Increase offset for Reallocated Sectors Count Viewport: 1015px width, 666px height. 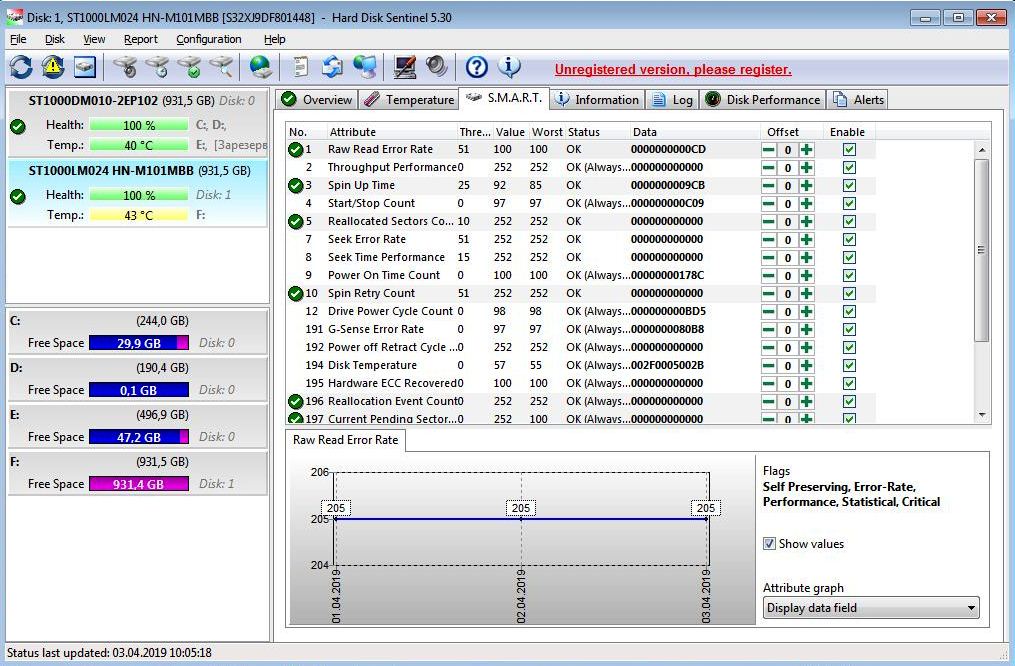coord(807,222)
